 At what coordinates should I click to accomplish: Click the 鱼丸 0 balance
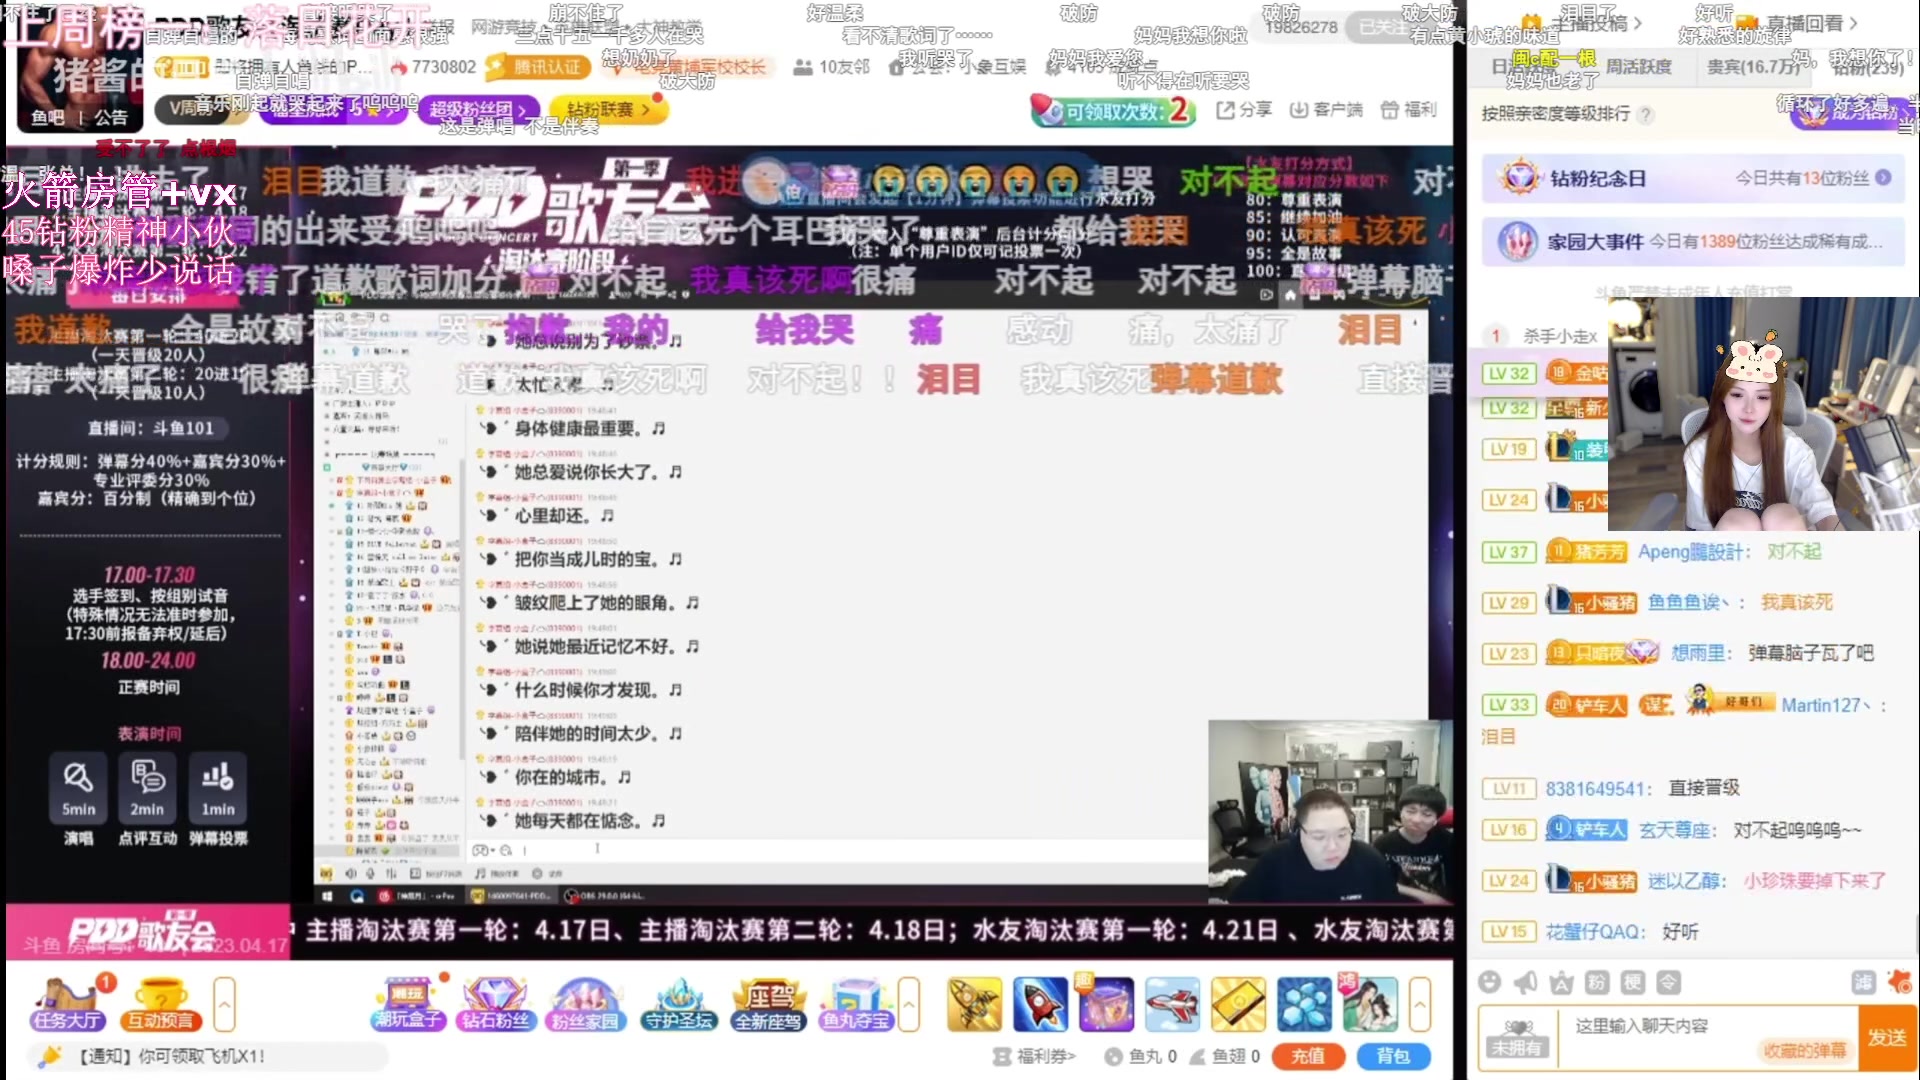tap(1141, 1056)
